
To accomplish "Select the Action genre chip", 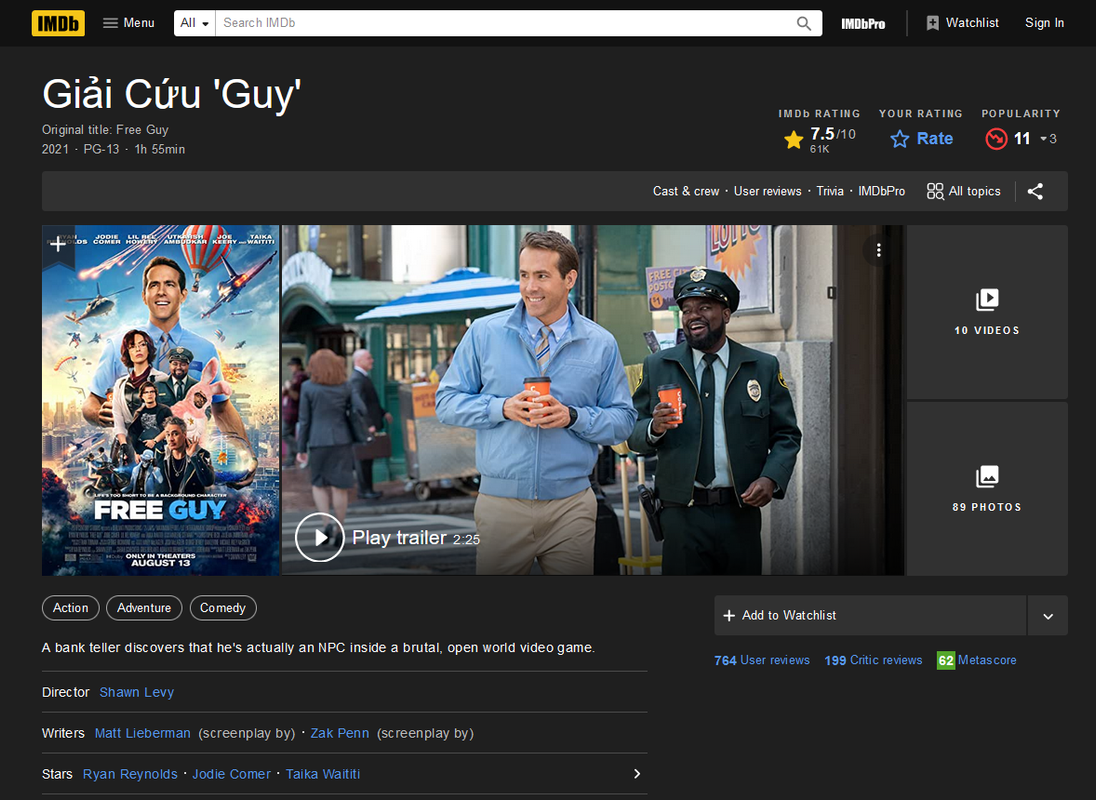I will point(71,608).
